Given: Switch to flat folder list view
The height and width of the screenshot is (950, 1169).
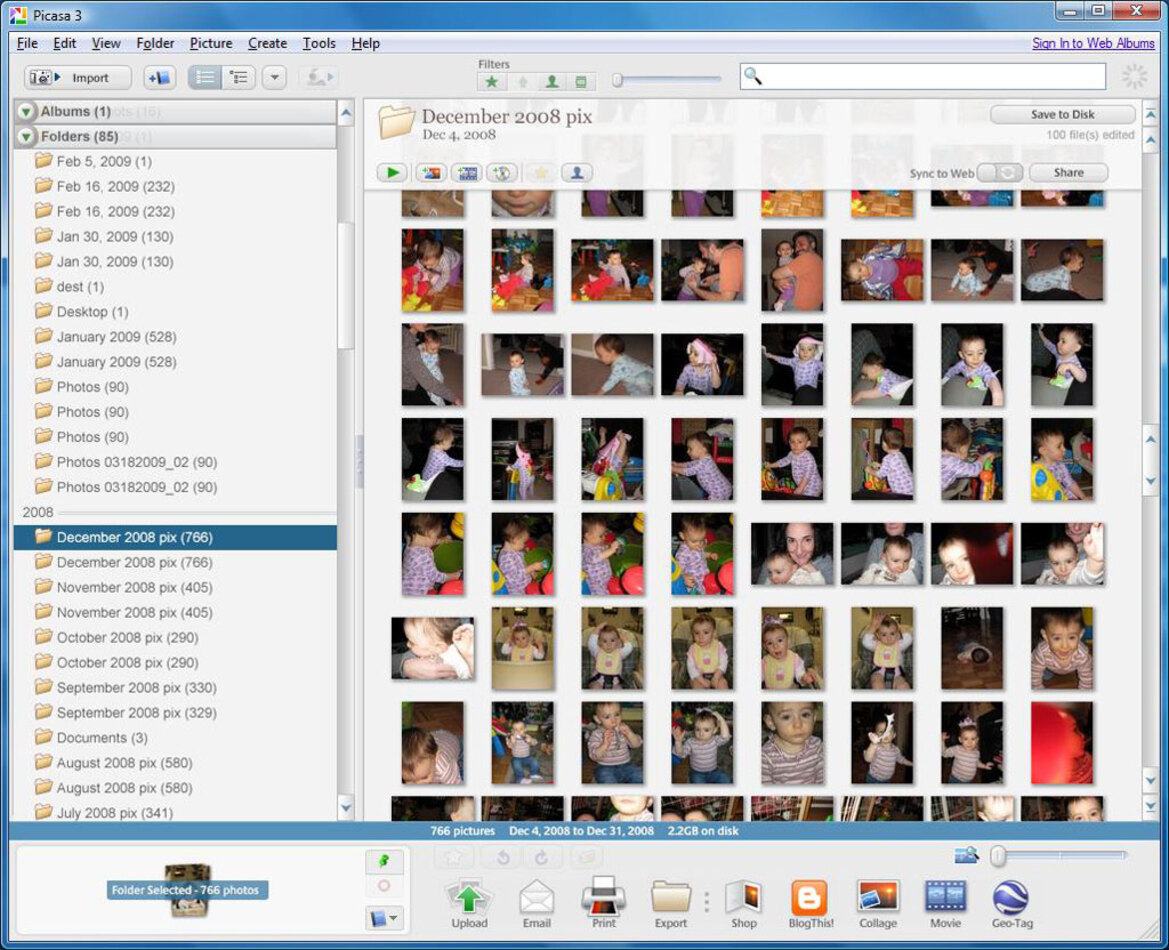Looking at the screenshot, I should (x=205, y=78).
